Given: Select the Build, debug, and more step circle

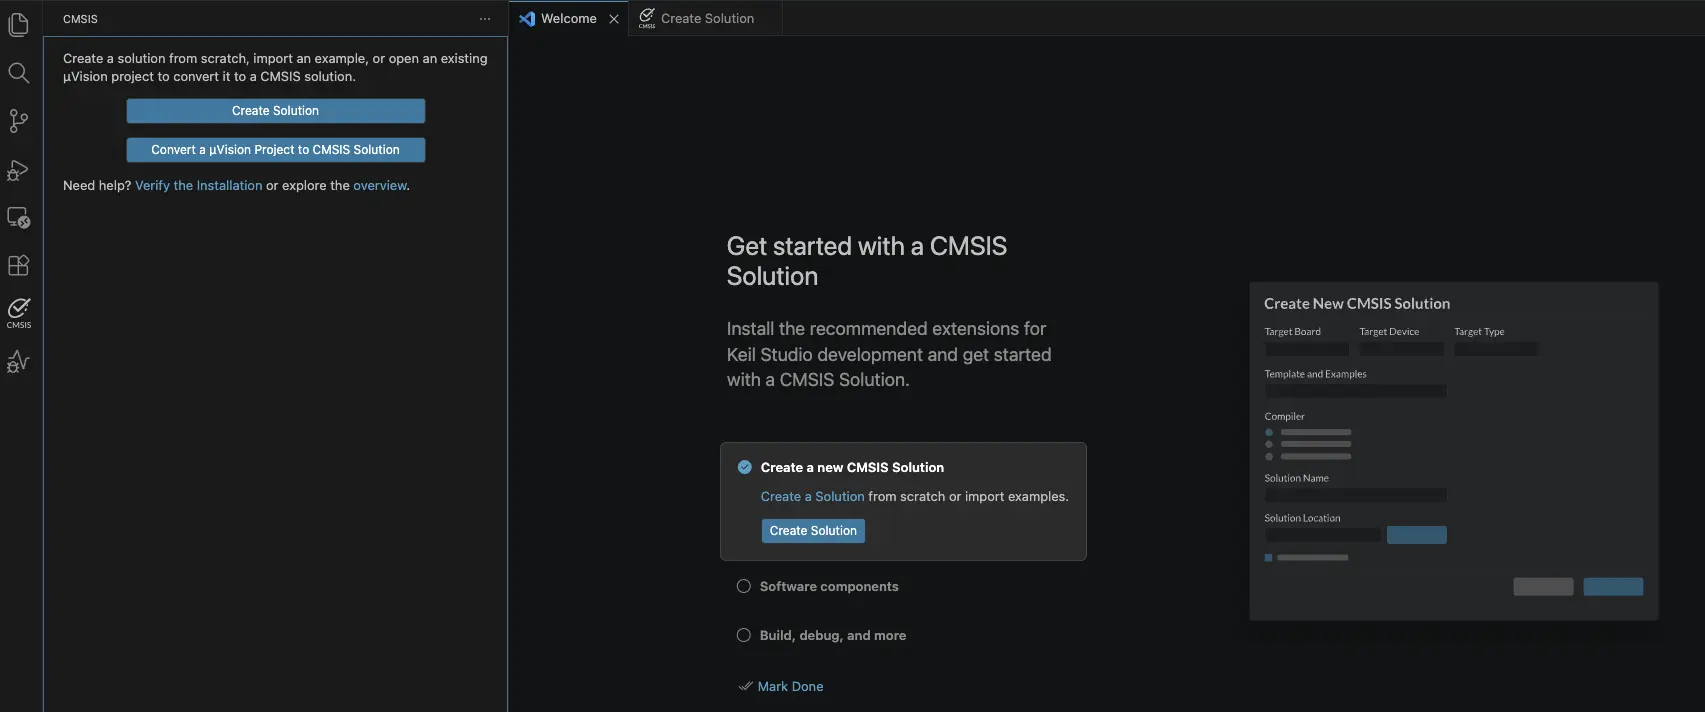Looking at the screenshot, I should (744, 635).
